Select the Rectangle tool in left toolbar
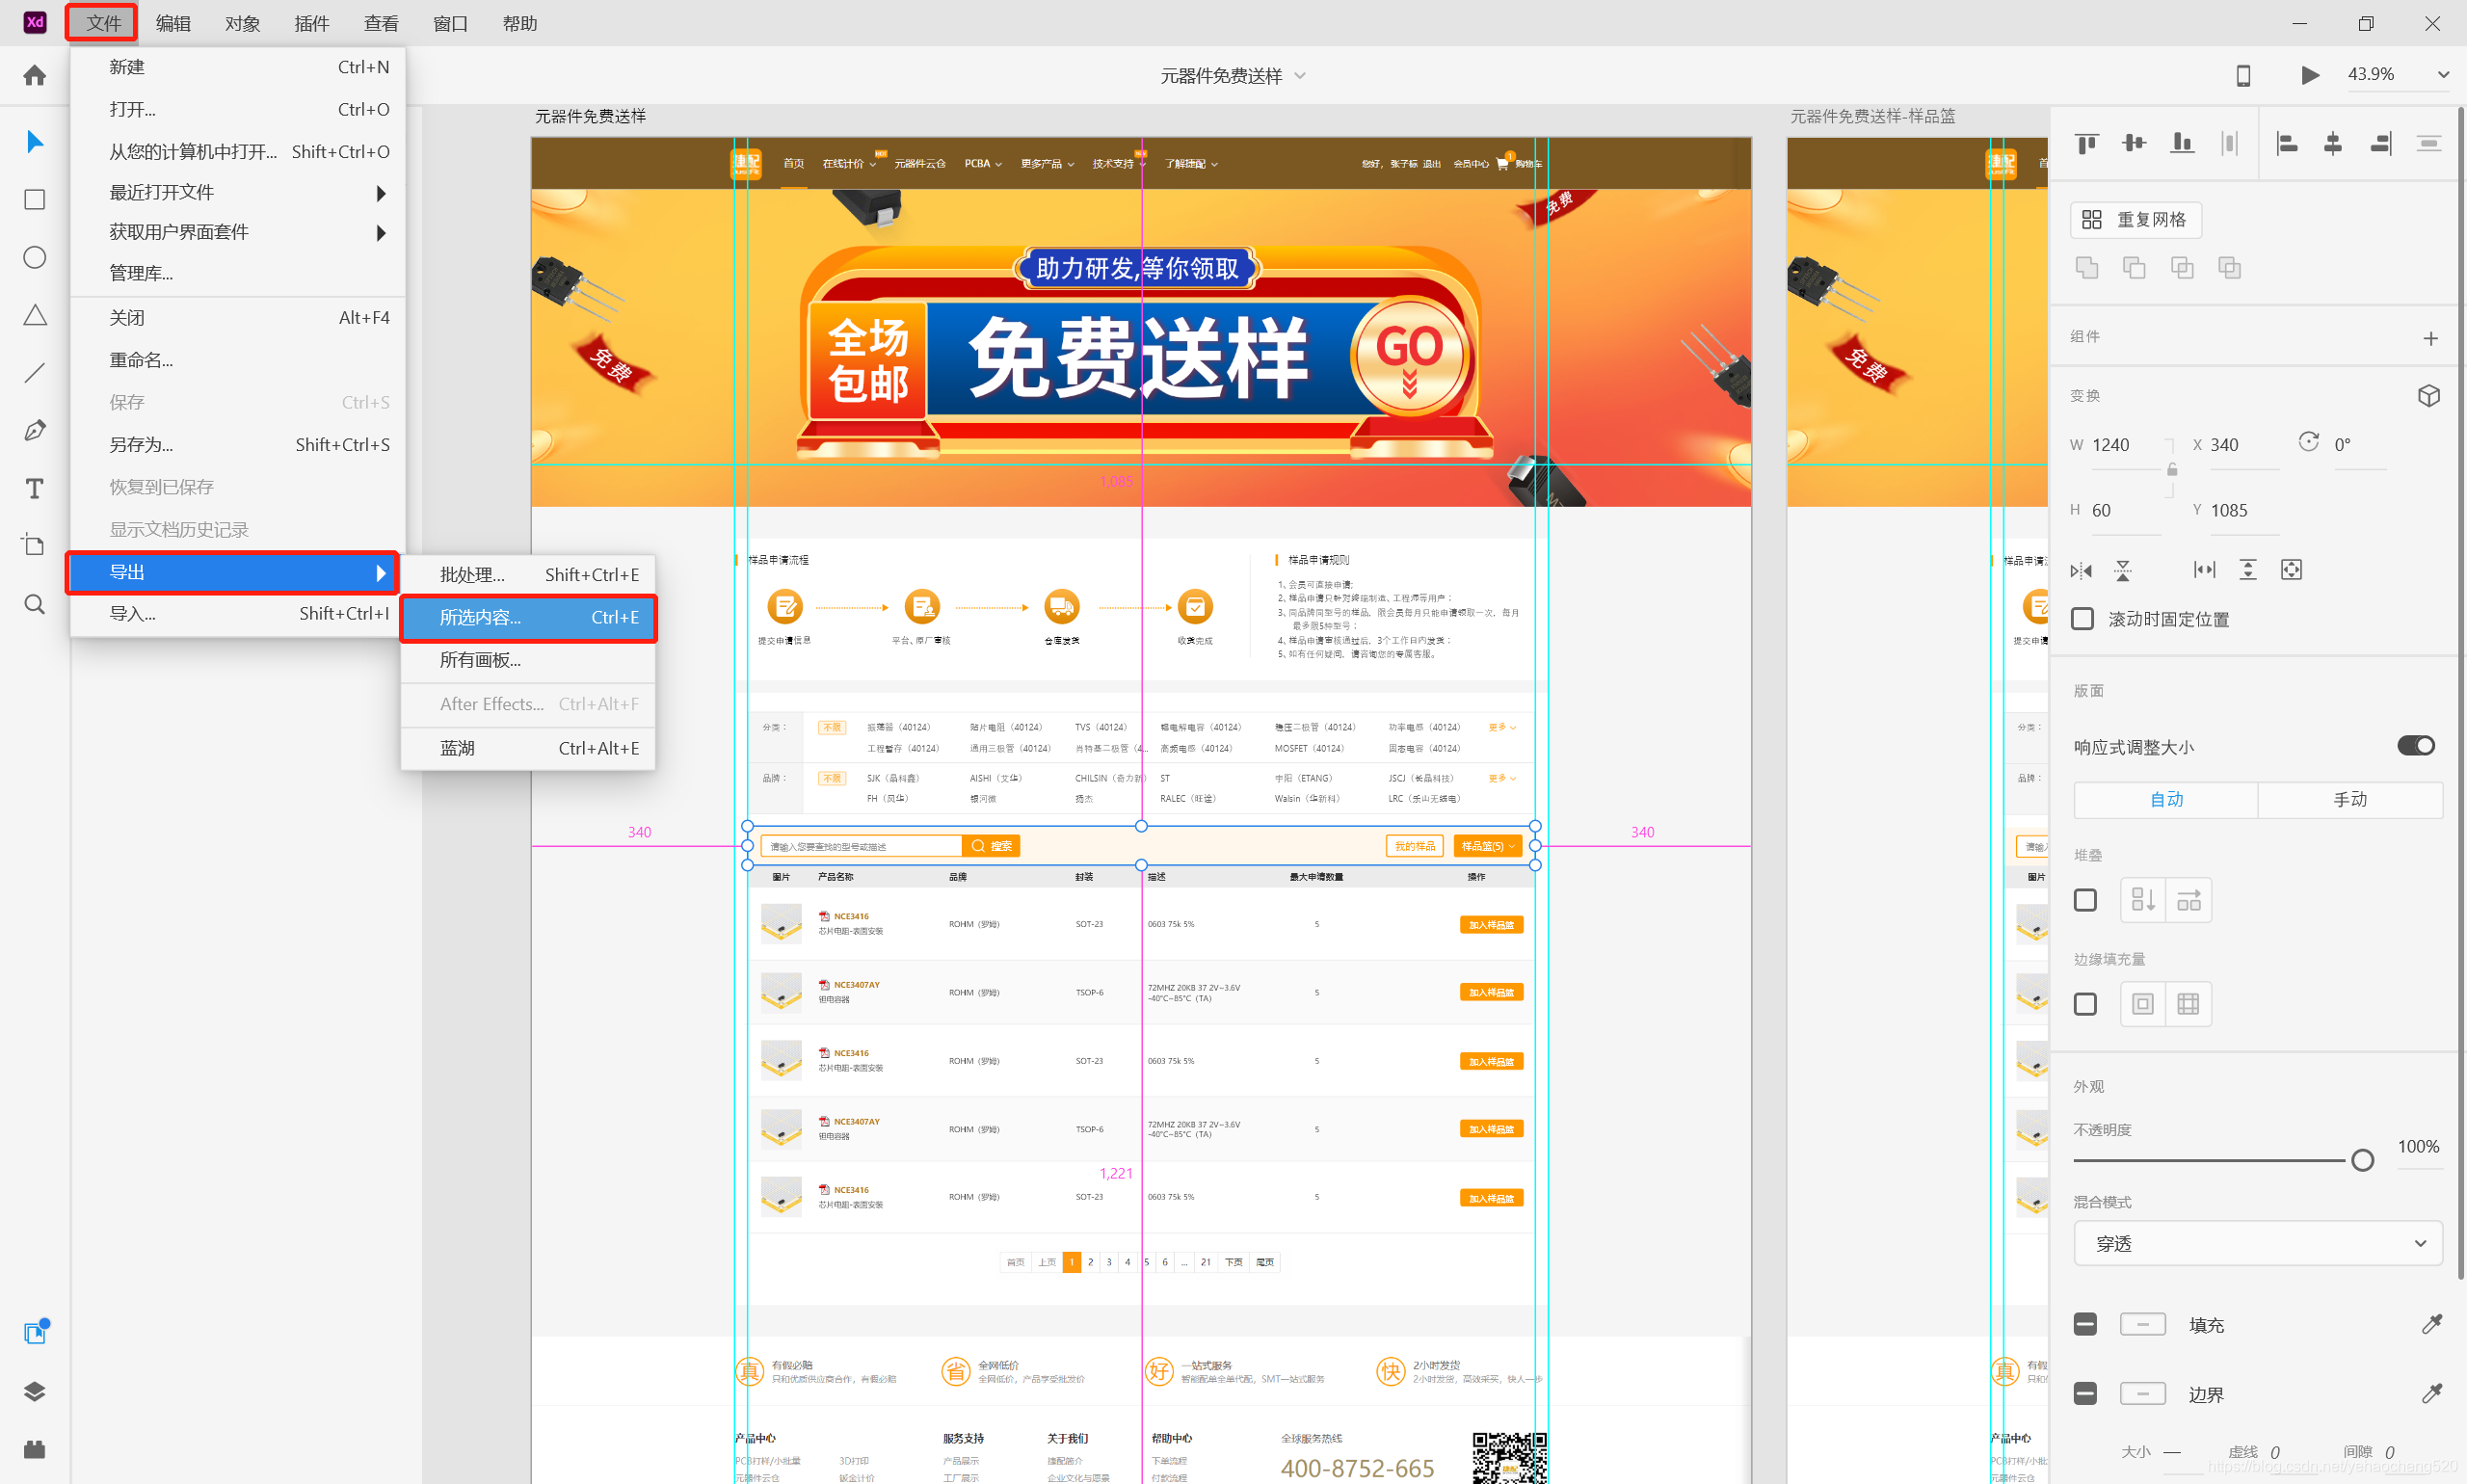This screenshot has height=1484, width=2467. click(x=35, y=200)
